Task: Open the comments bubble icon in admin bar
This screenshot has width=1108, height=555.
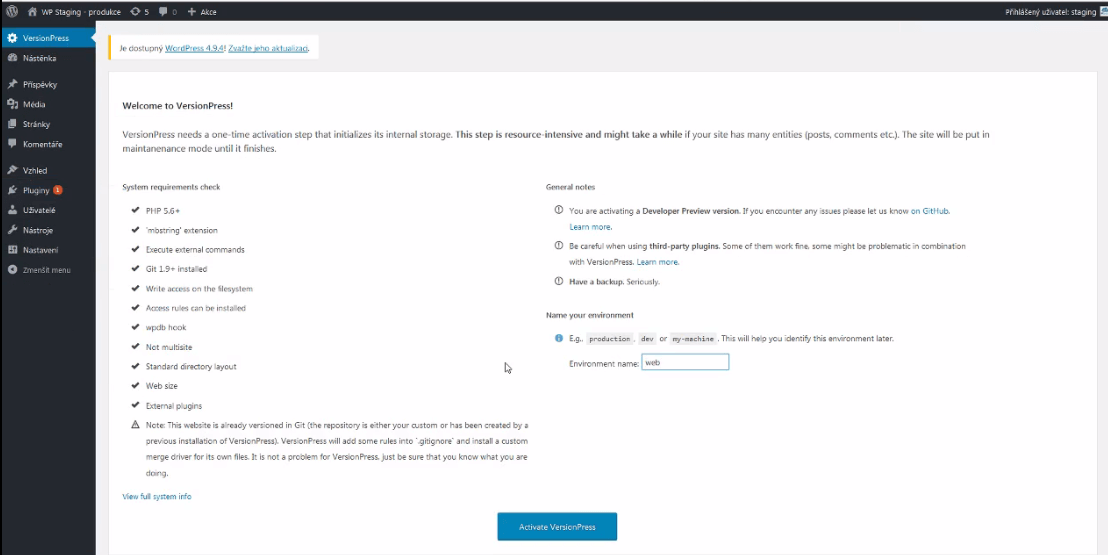Action: (163, 12)
